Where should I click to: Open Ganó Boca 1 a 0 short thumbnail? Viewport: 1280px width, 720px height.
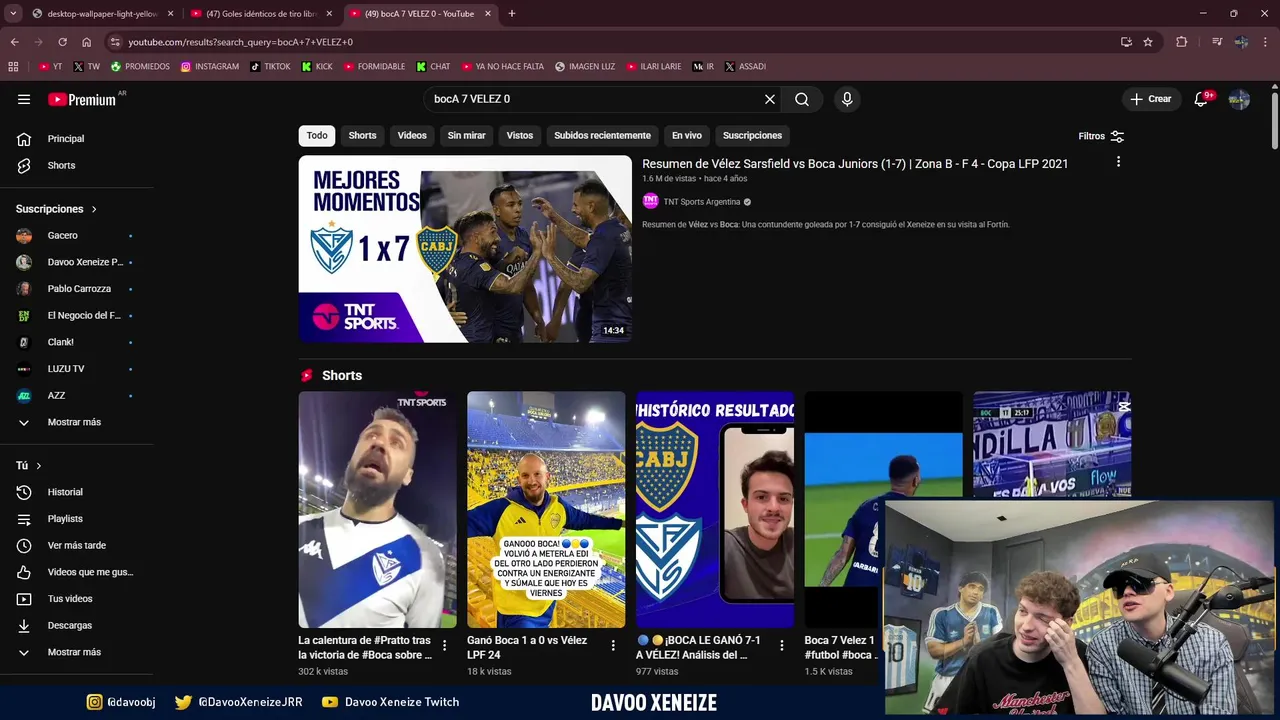546,509
